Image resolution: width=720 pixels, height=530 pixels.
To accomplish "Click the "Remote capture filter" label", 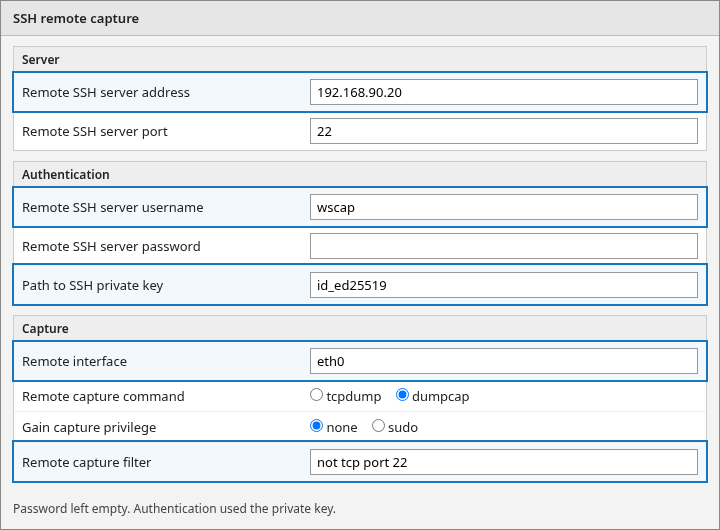I will click(86, 462).
